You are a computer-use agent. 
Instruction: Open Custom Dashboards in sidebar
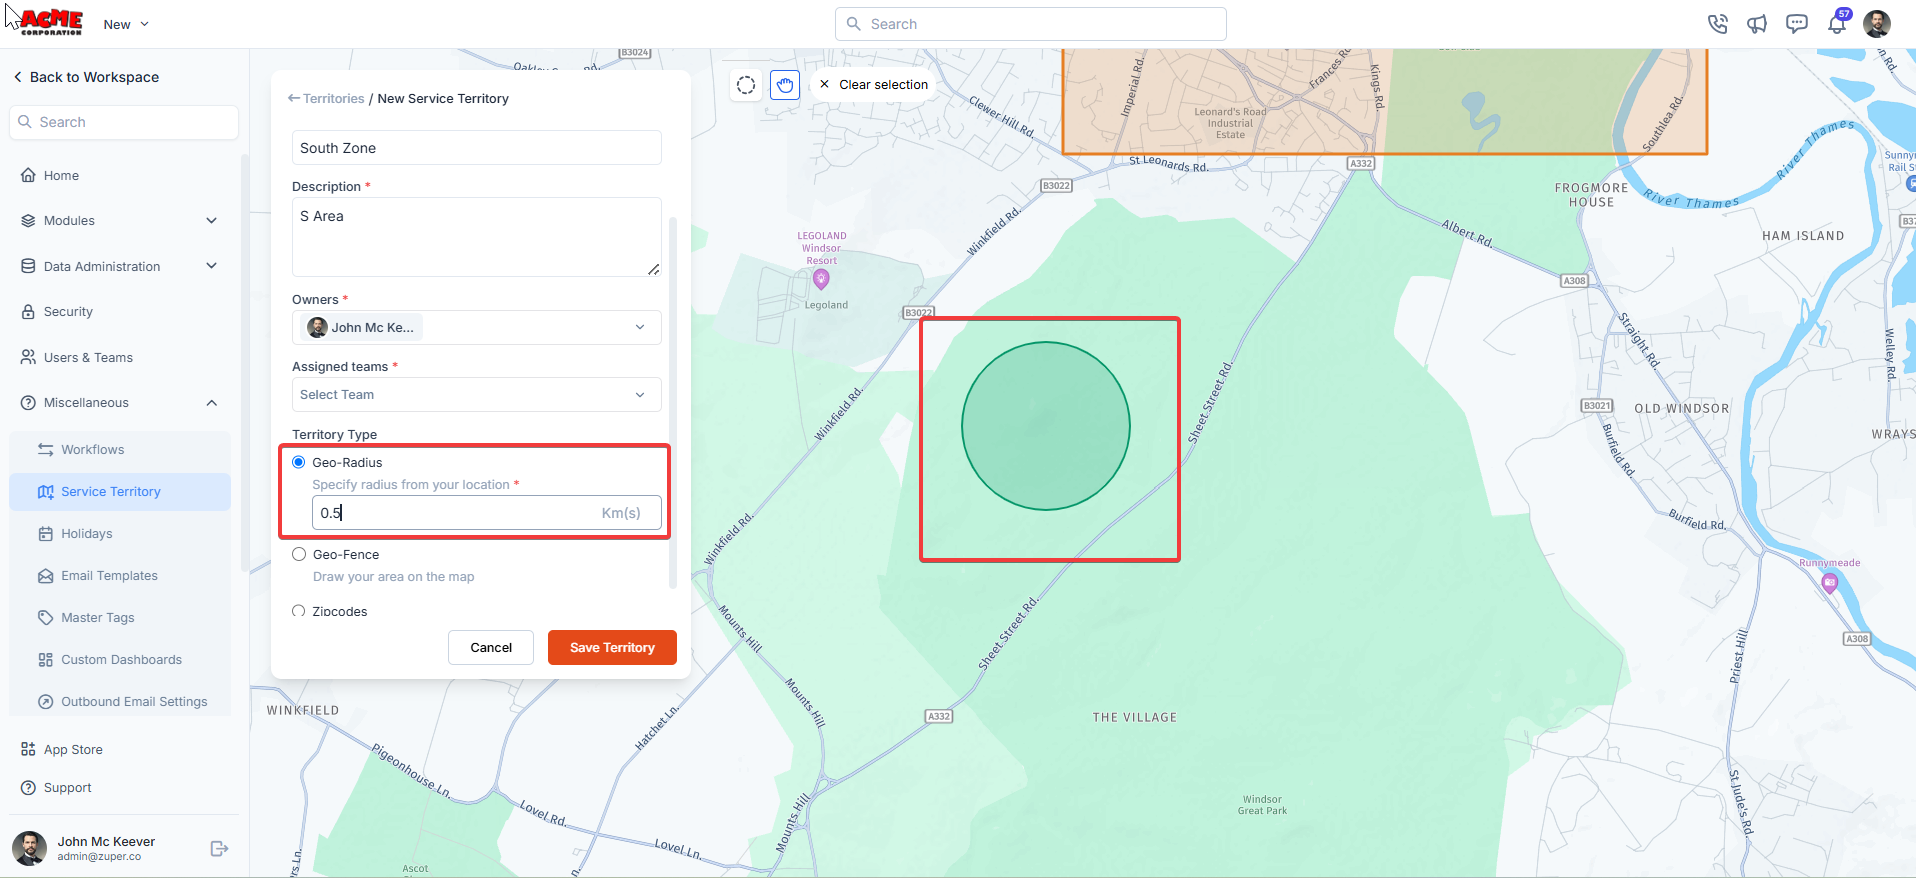tap(120, 660)
